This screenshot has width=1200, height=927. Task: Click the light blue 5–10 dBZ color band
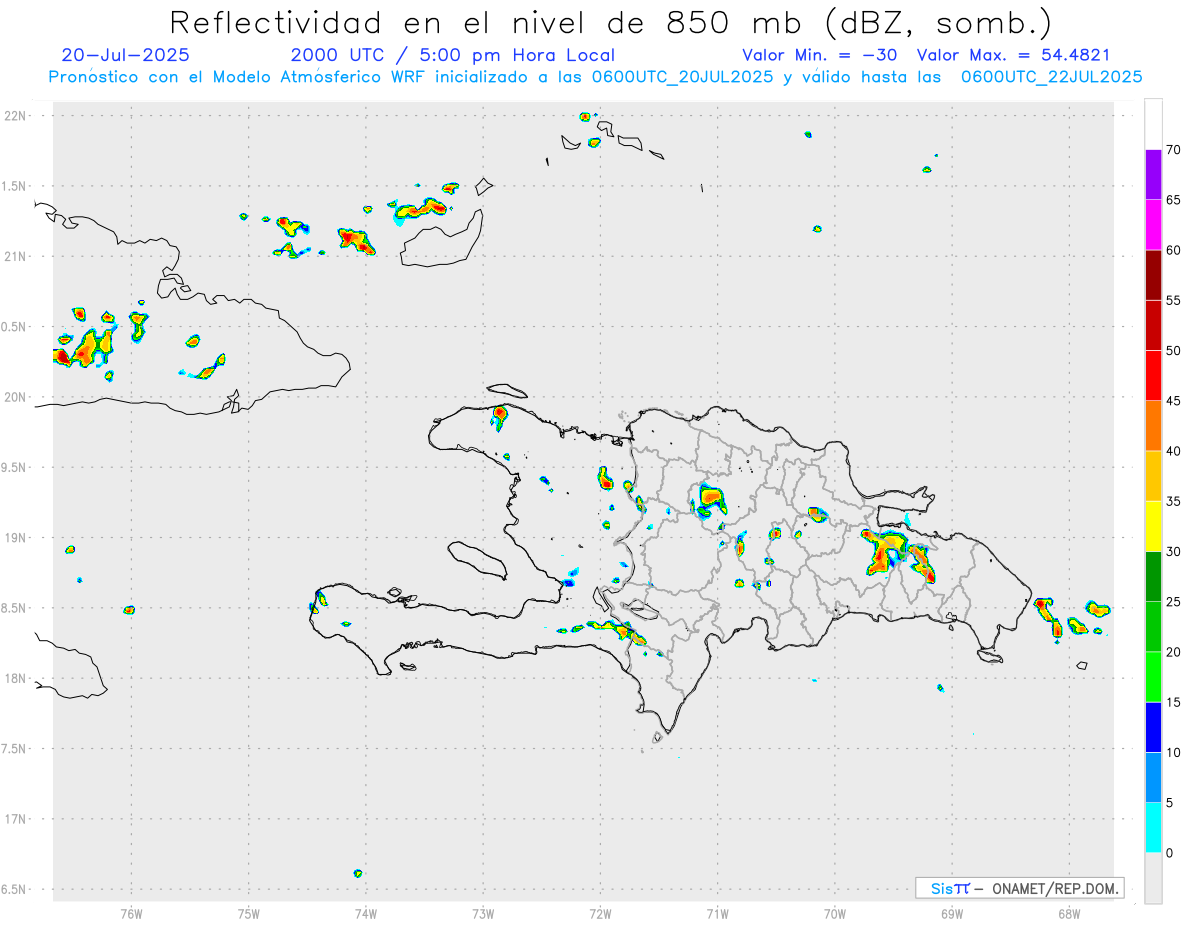click(1153, 777)
